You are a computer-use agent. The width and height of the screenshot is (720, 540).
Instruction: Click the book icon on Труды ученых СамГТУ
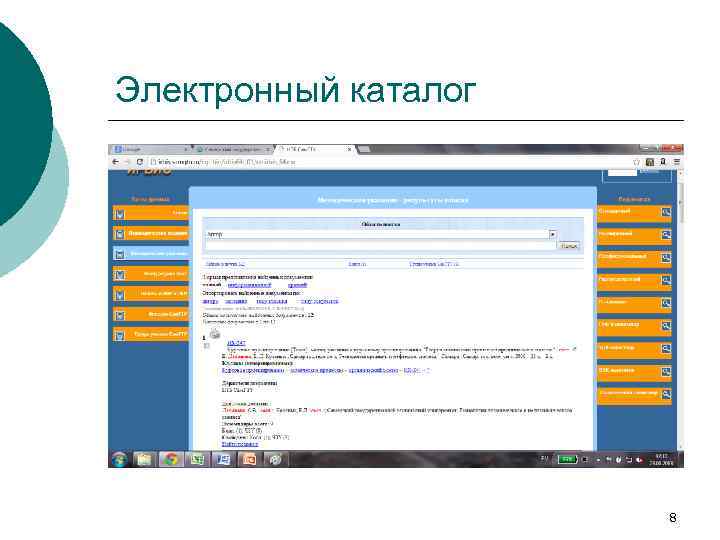click(x=120, y=335)
